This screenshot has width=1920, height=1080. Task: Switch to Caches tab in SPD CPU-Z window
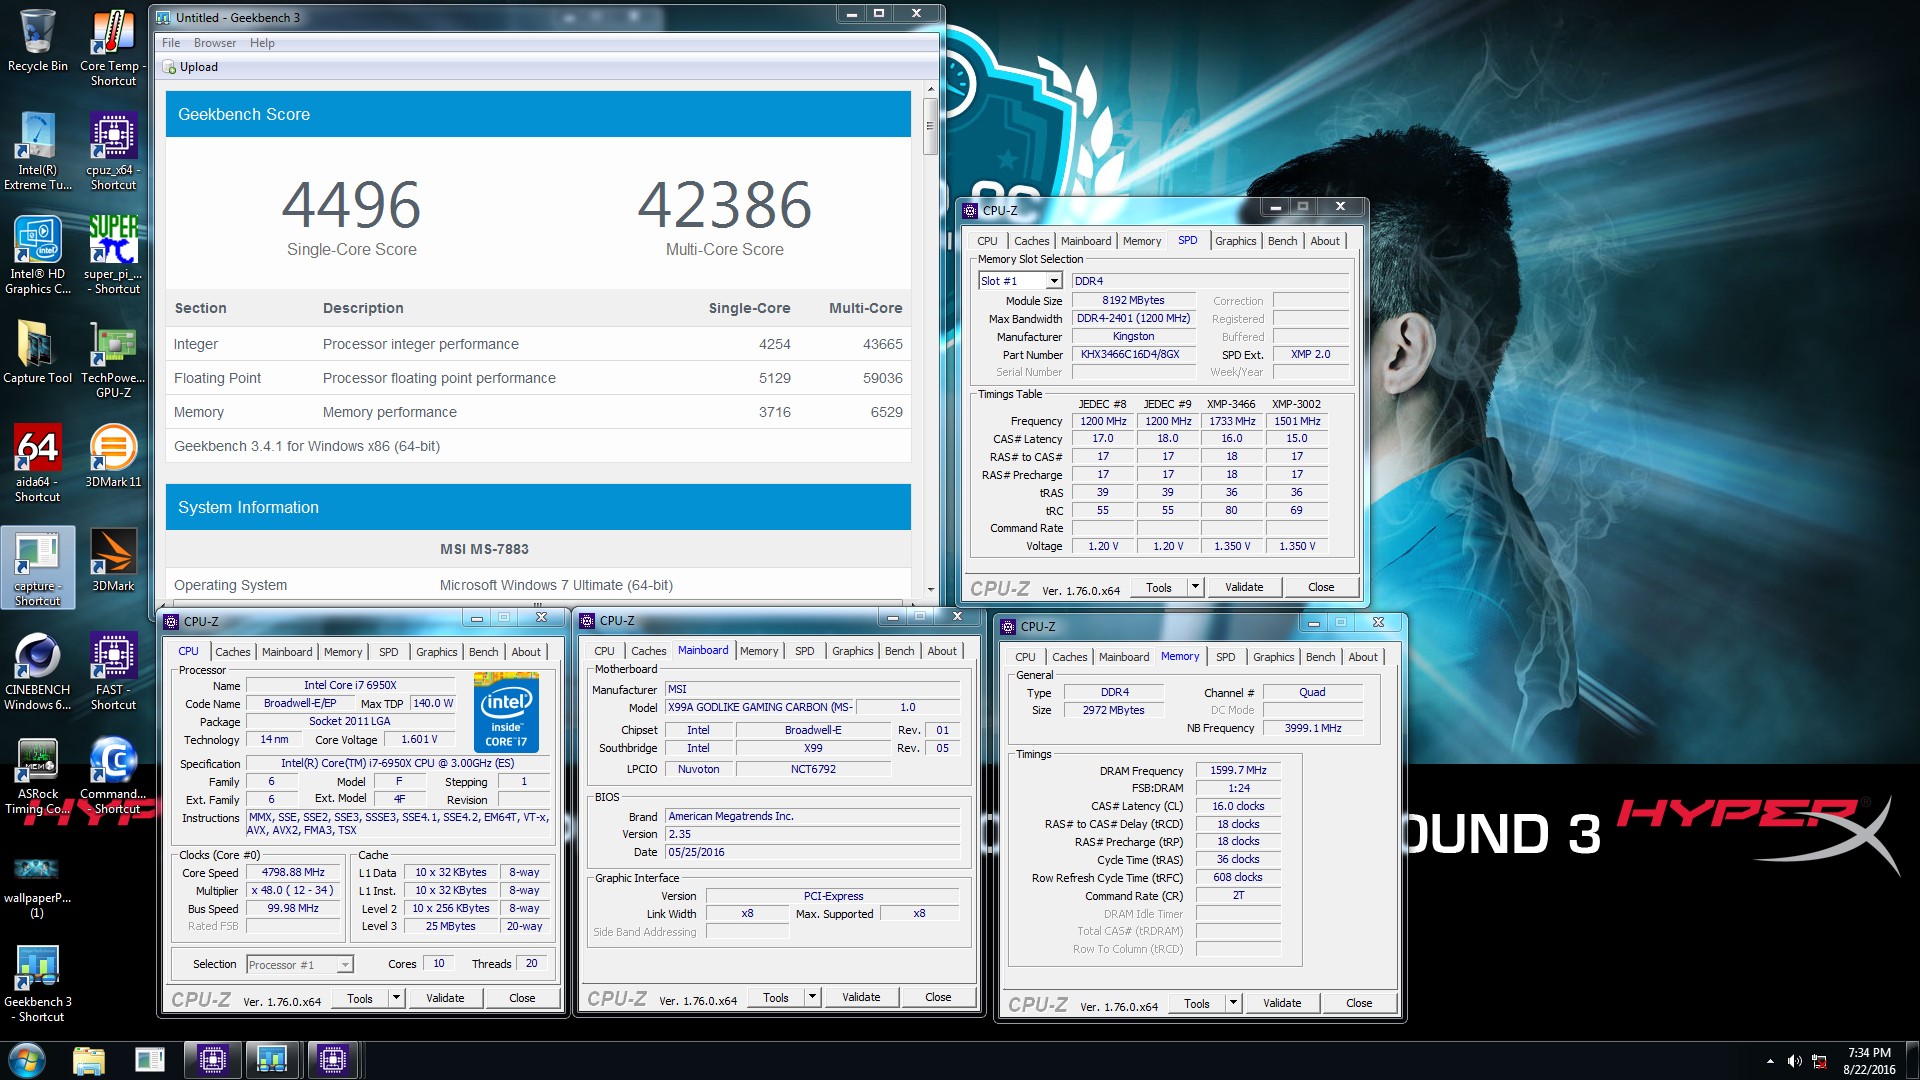point(1031,241)
